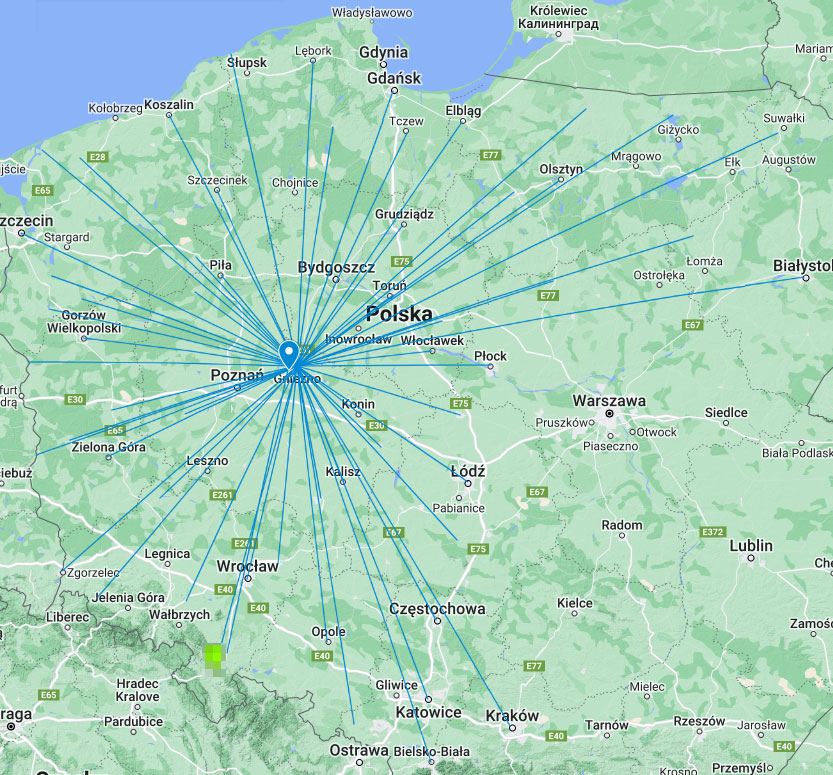Screen dimensions: 833x775
Task: Click the Olsztyn city label
Action: point(561,170)
